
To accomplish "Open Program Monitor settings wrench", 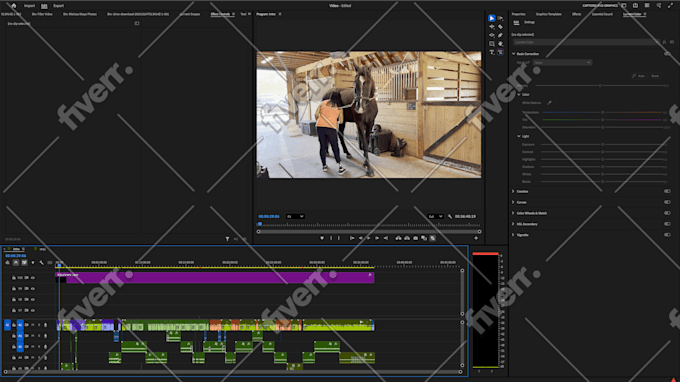I will (x=450, y=216).
